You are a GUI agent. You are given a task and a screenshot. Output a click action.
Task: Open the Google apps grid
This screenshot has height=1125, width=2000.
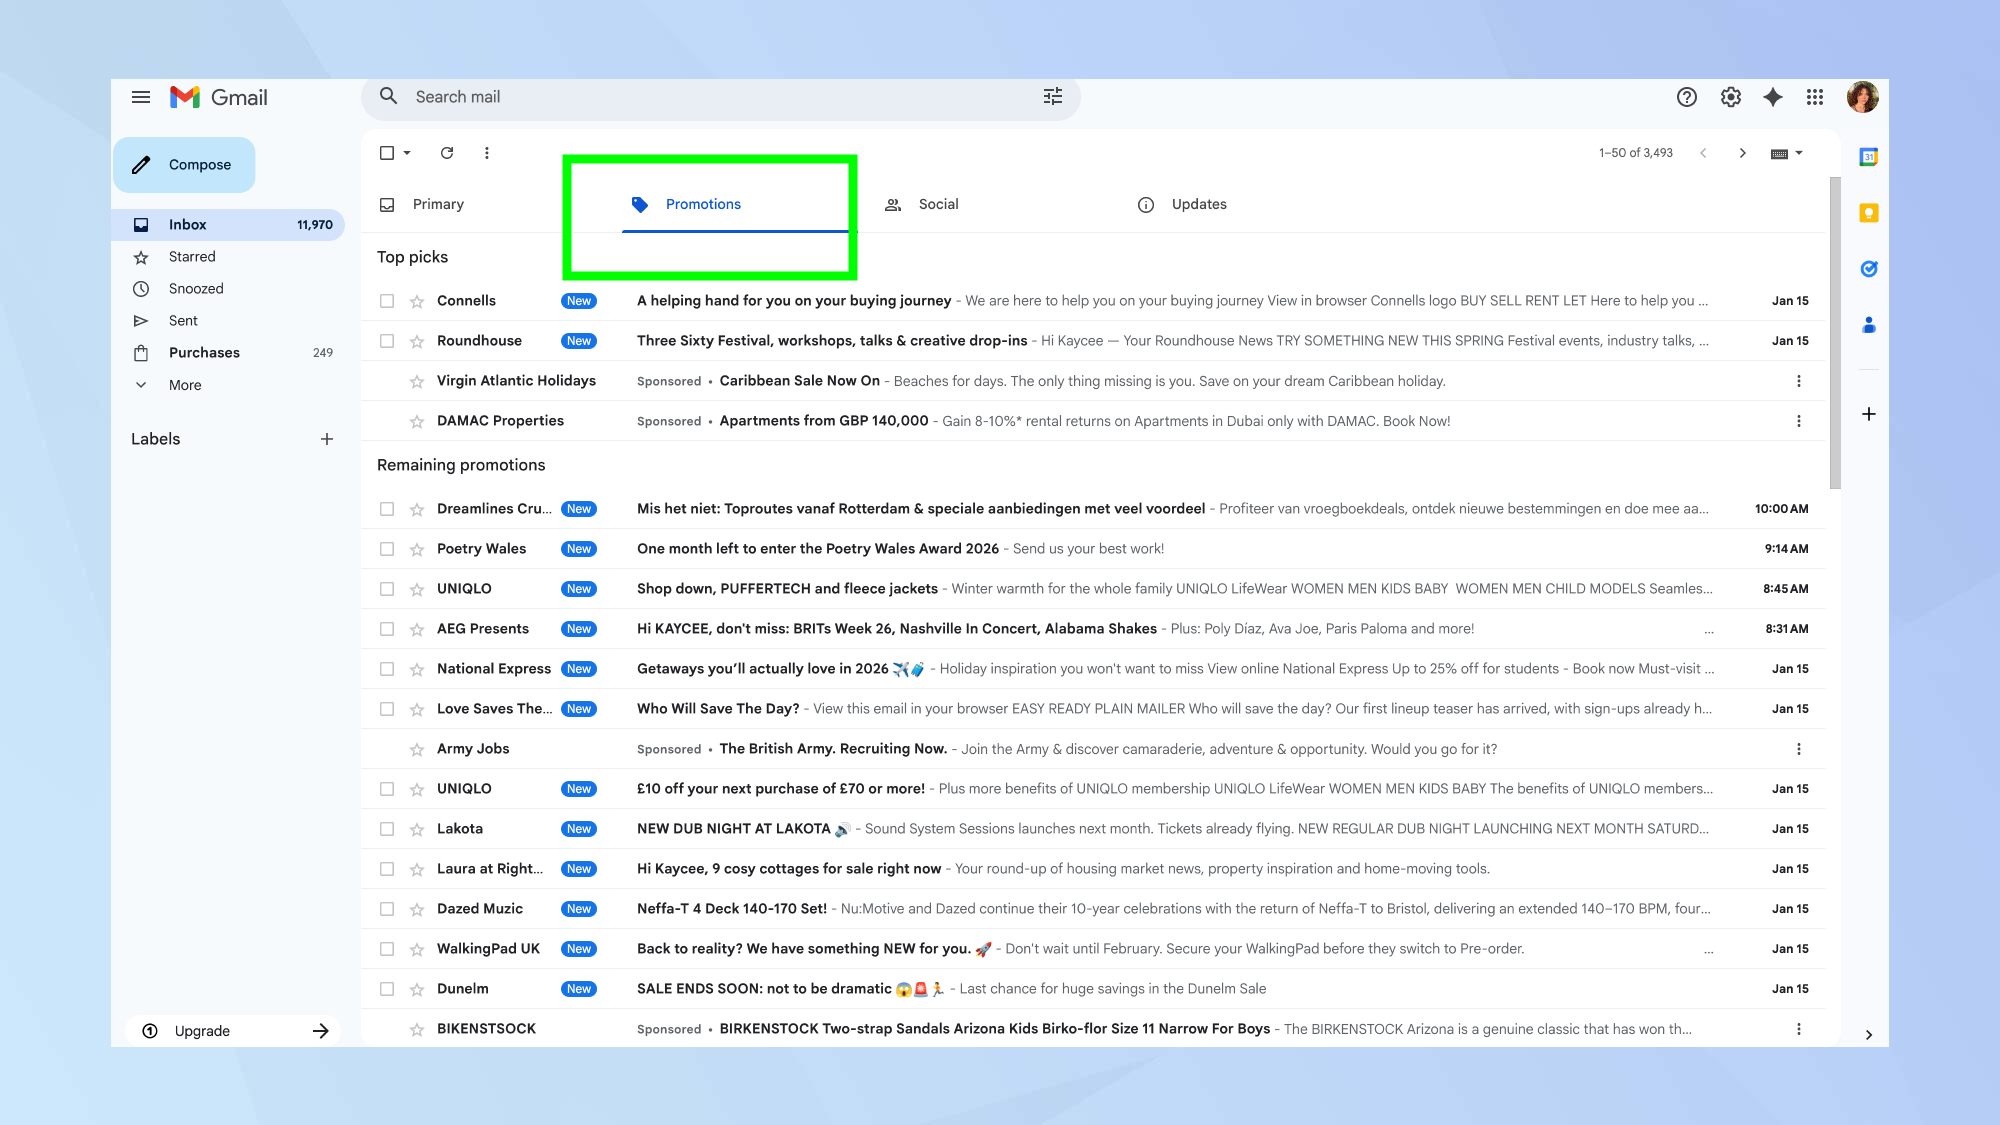tap(1815, 97)
